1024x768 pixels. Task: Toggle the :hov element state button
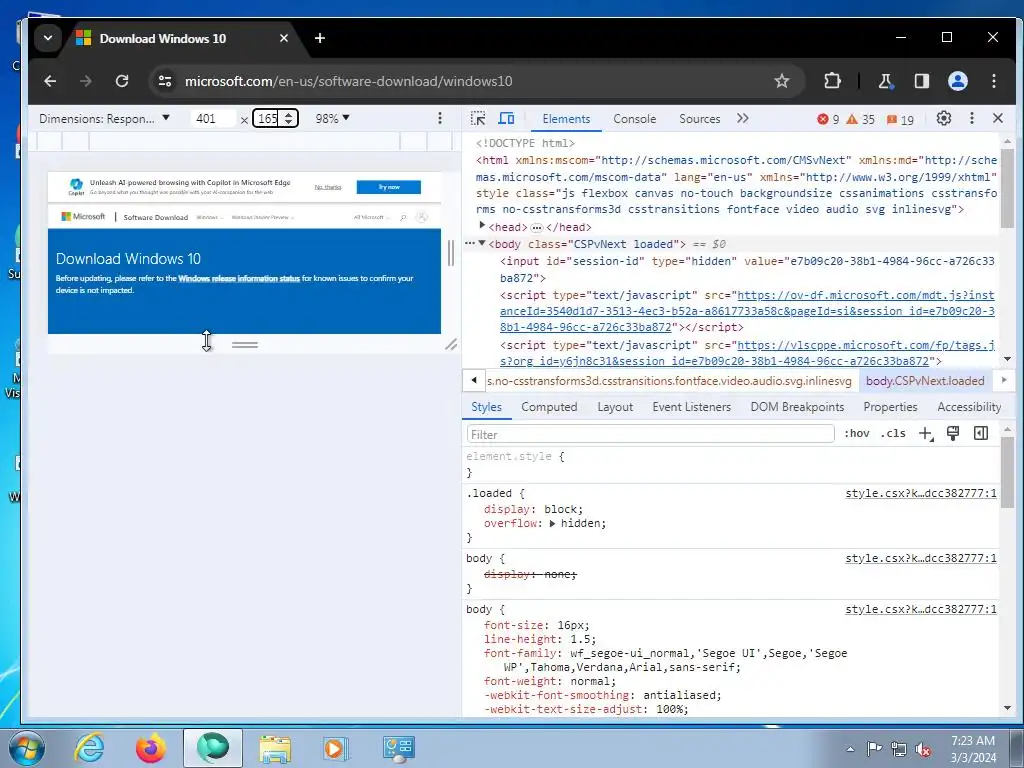[x=857, y=433]
